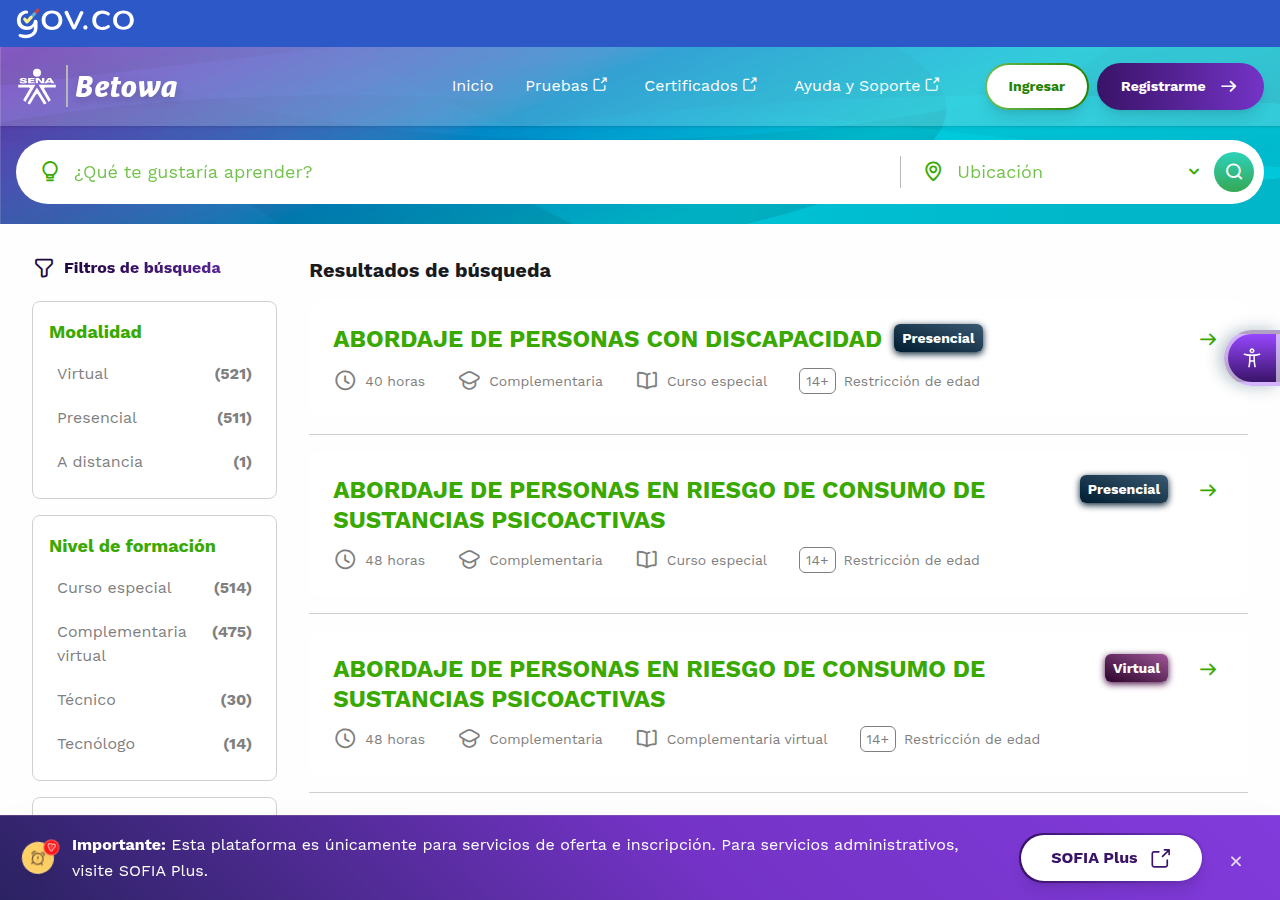This screenshot has height=900, width=1280.
Task: Click the book icon beside Complementaria virtual
Action: pyautogui.click(x=647, y=739)
